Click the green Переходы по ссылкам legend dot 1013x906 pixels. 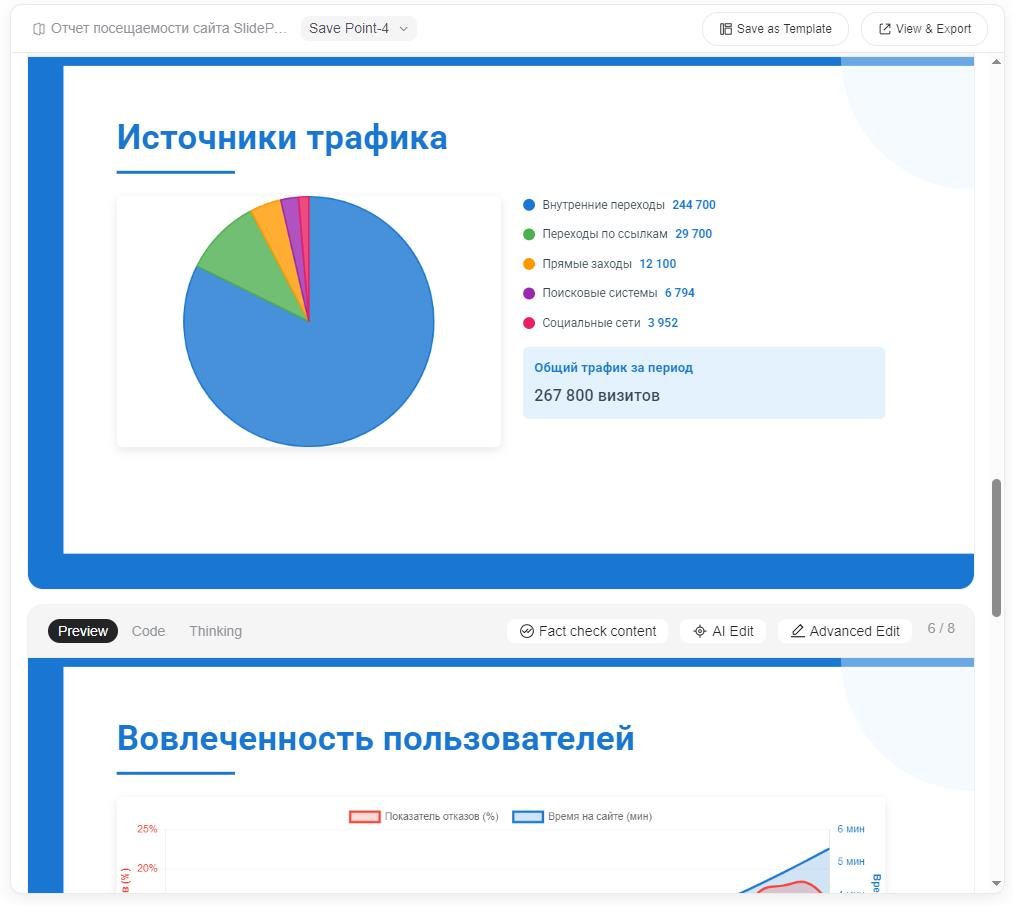click(x=529, y=234)
